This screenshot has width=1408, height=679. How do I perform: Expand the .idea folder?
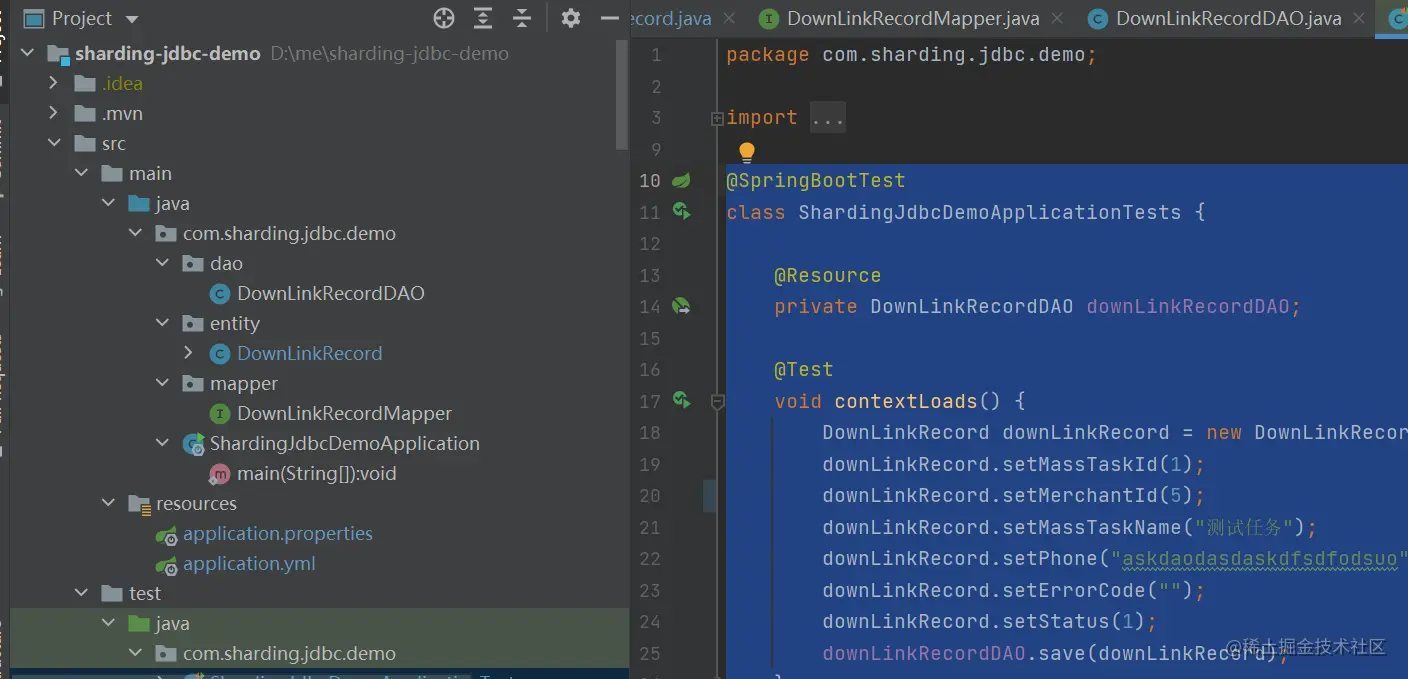coord(55,83)
